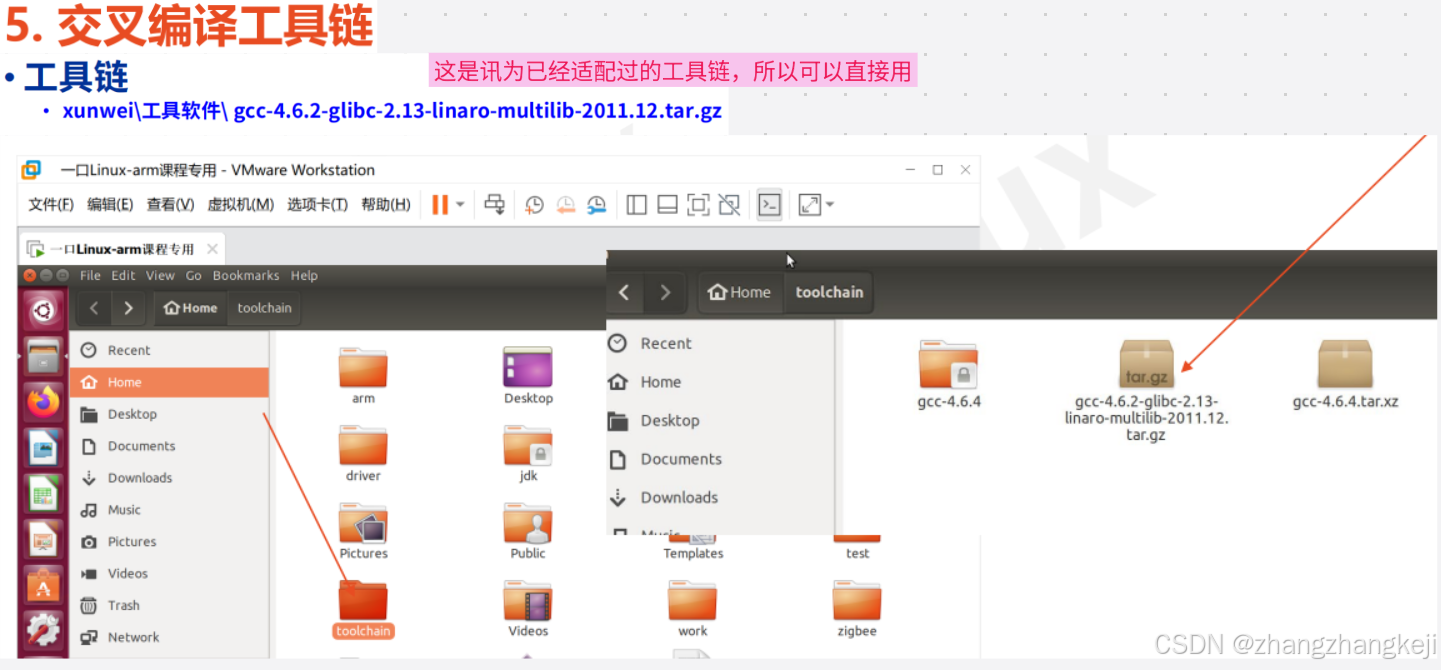This screenshot has height=670, width=1441.
Task: Open the 查看(V) menu
Action: [170, 204]
